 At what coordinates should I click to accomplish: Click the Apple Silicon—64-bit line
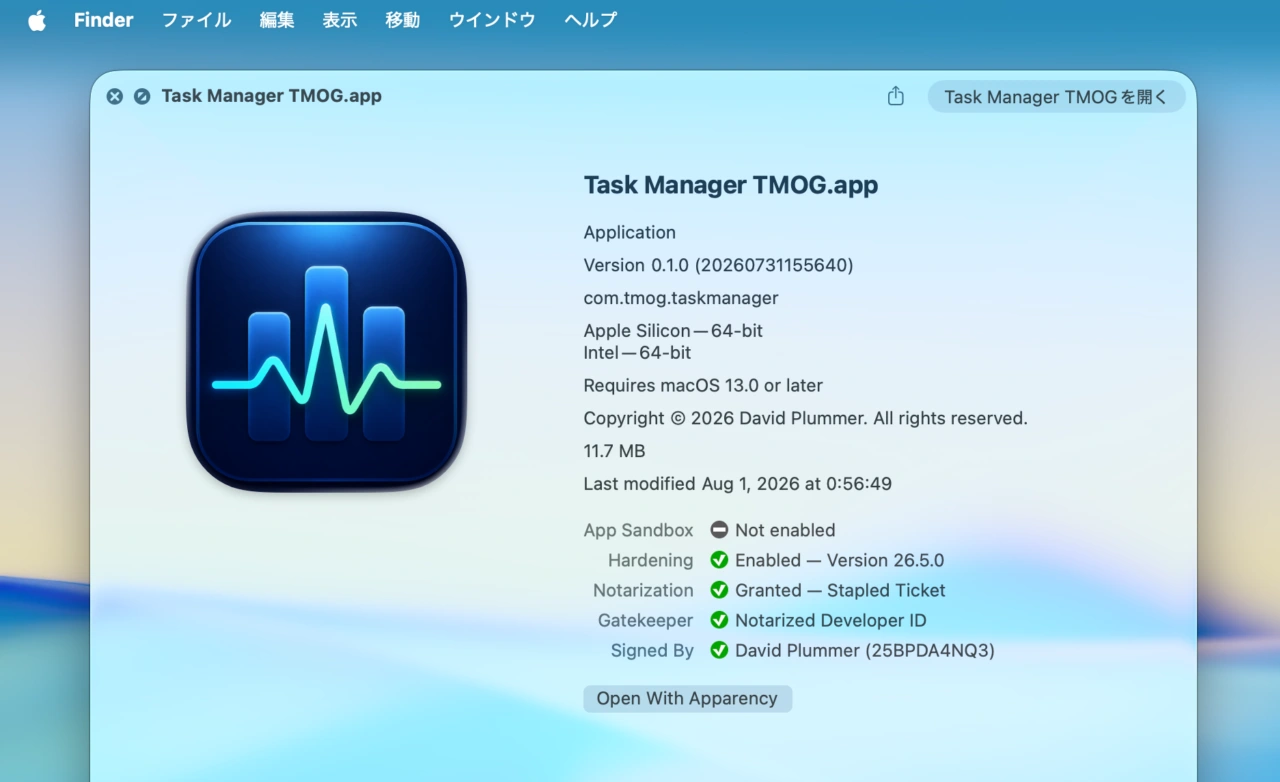pos(673,331)
